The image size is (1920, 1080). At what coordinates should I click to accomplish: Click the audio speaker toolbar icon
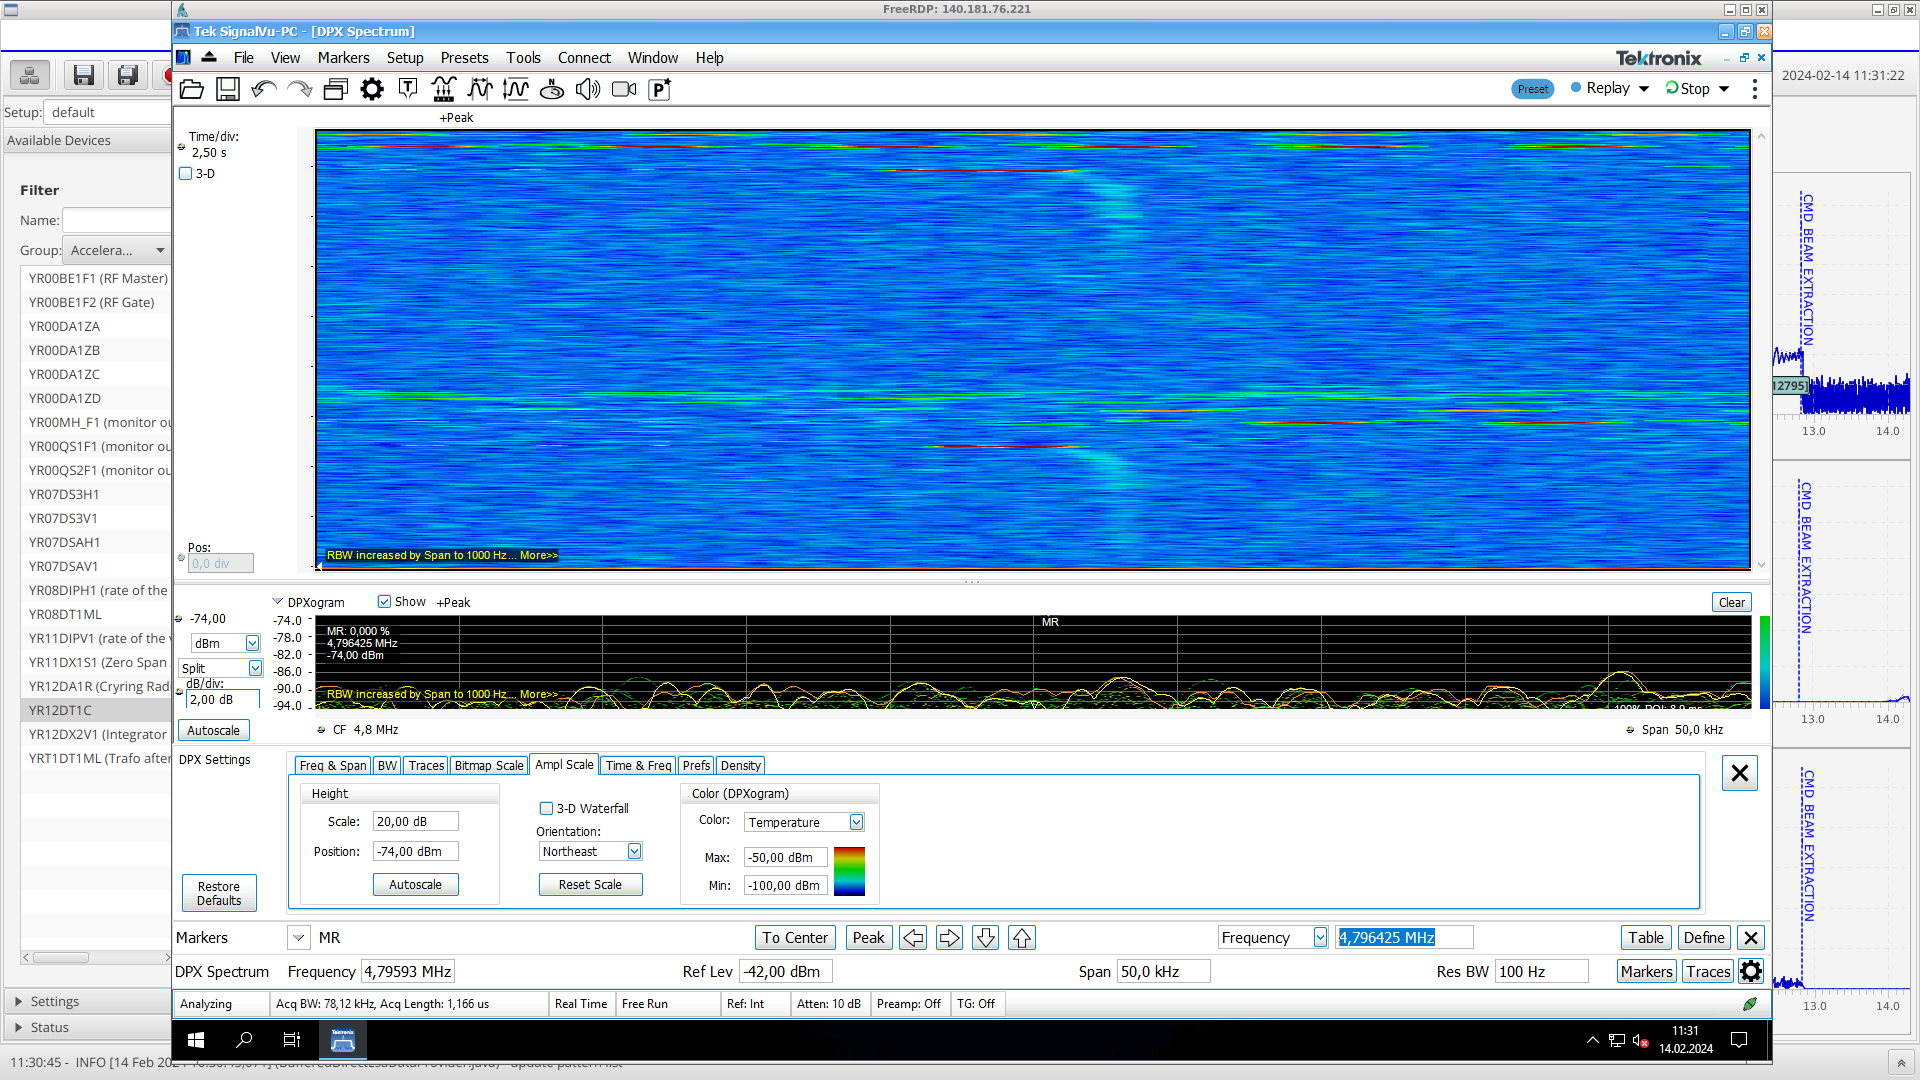click(588, 90)
